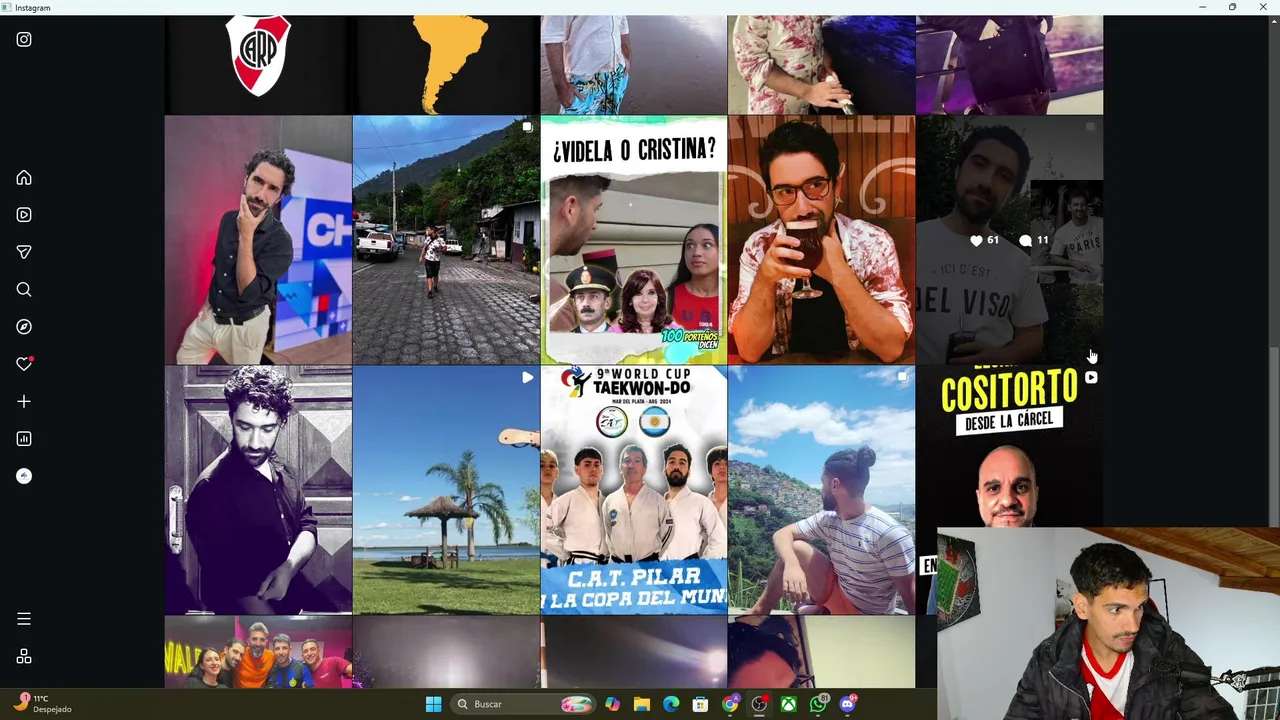
Task: Create a new post with the plus icon
Action: pos(24,401)
